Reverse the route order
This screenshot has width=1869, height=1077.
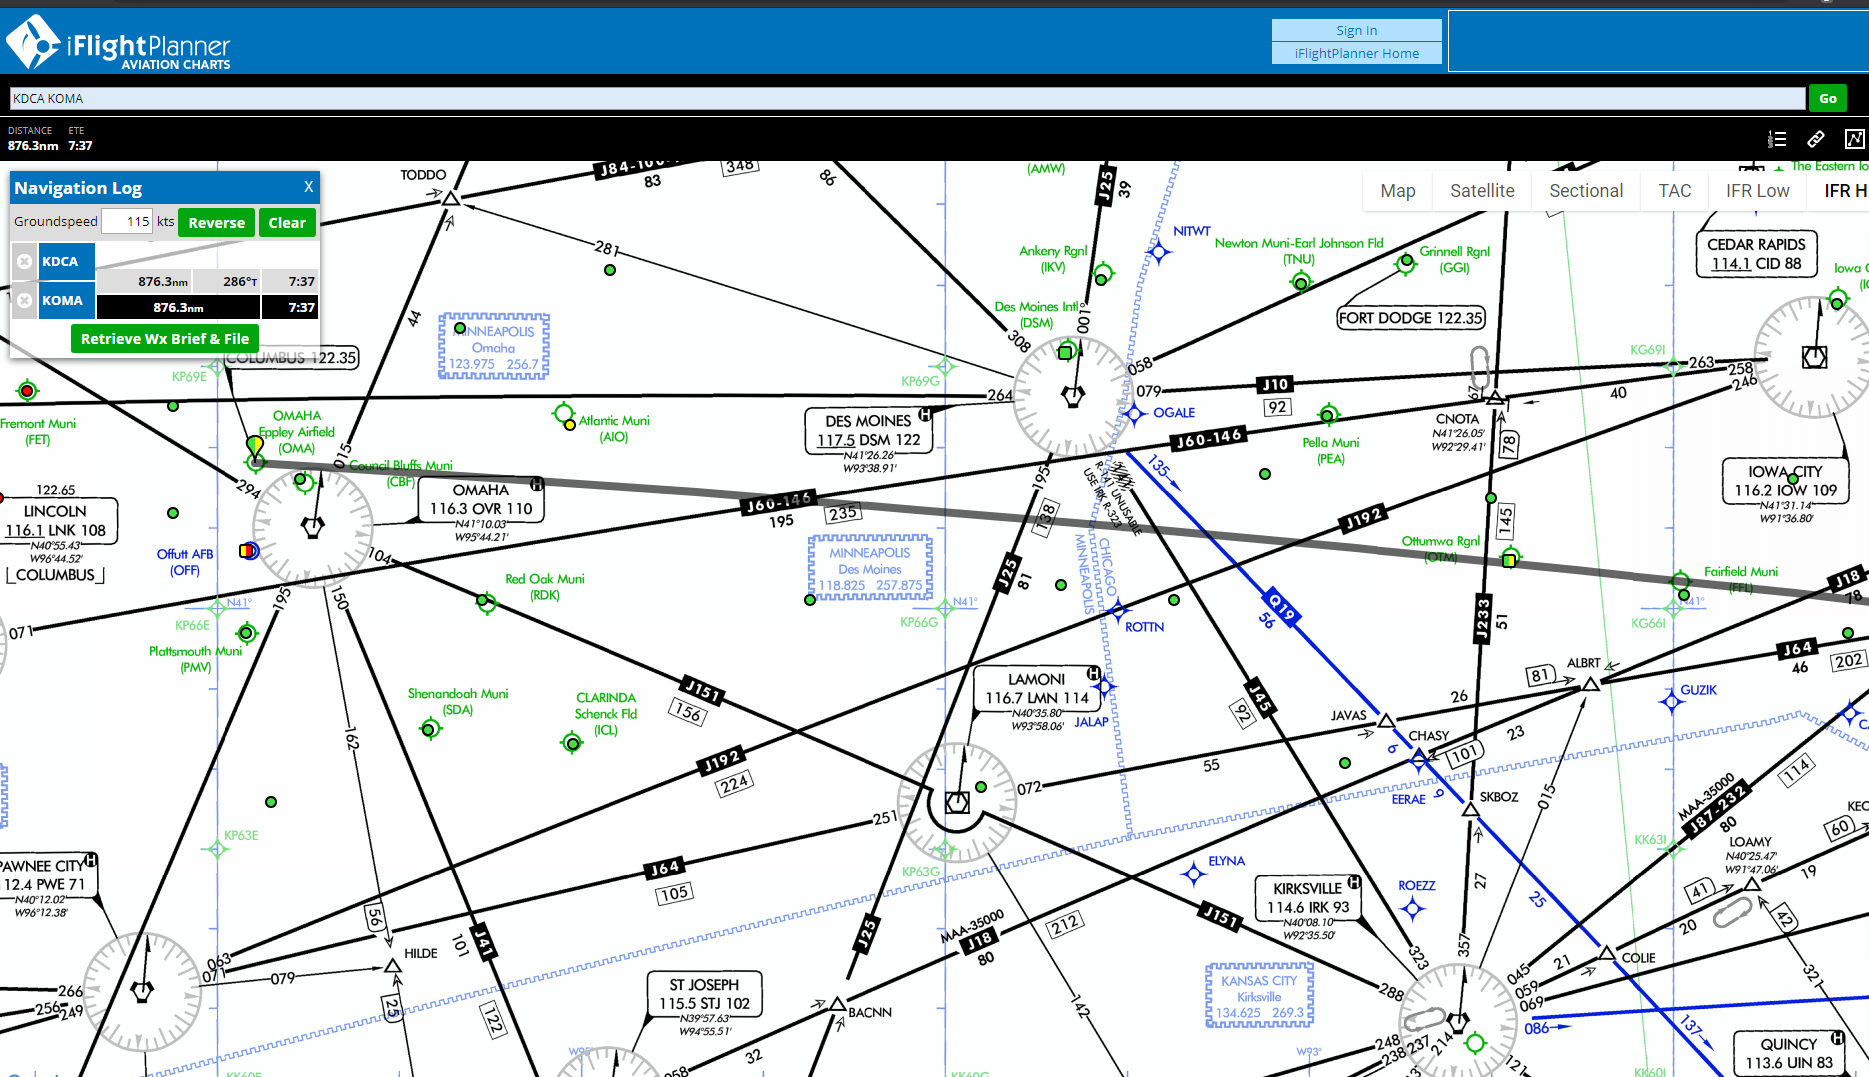point(216,222)
